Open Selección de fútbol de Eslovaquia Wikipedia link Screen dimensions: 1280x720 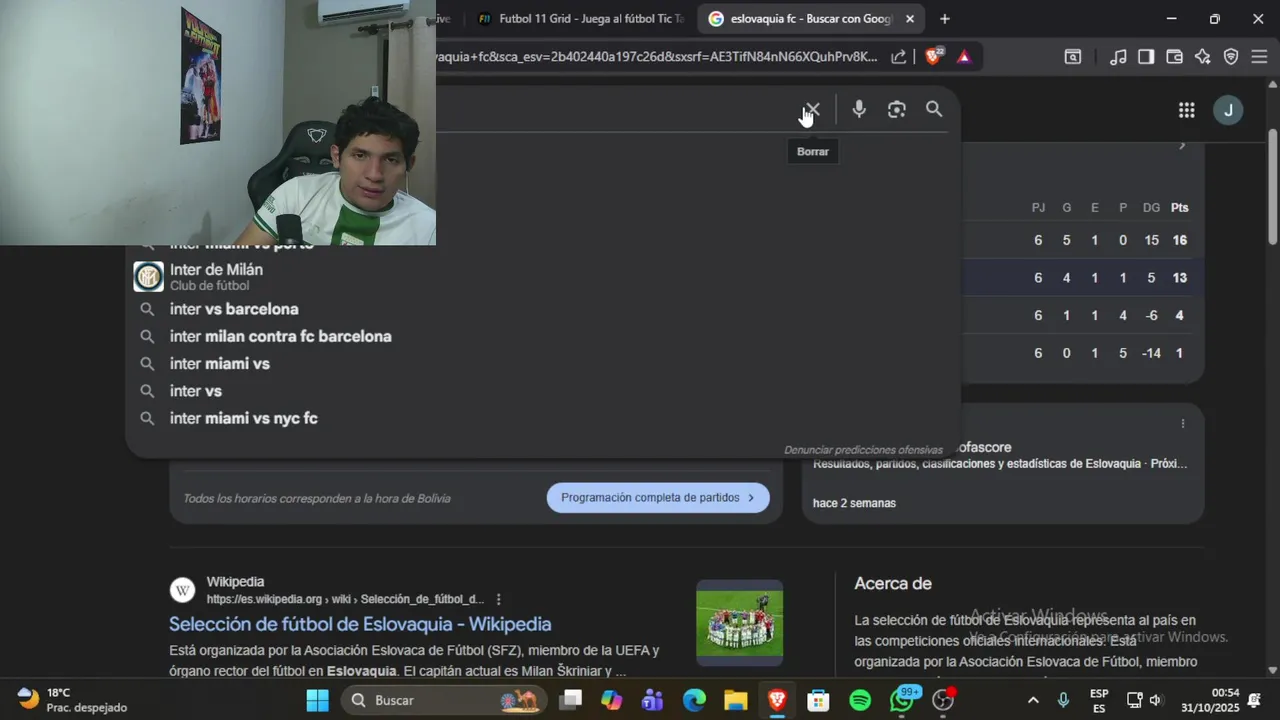tap(360, 624)
